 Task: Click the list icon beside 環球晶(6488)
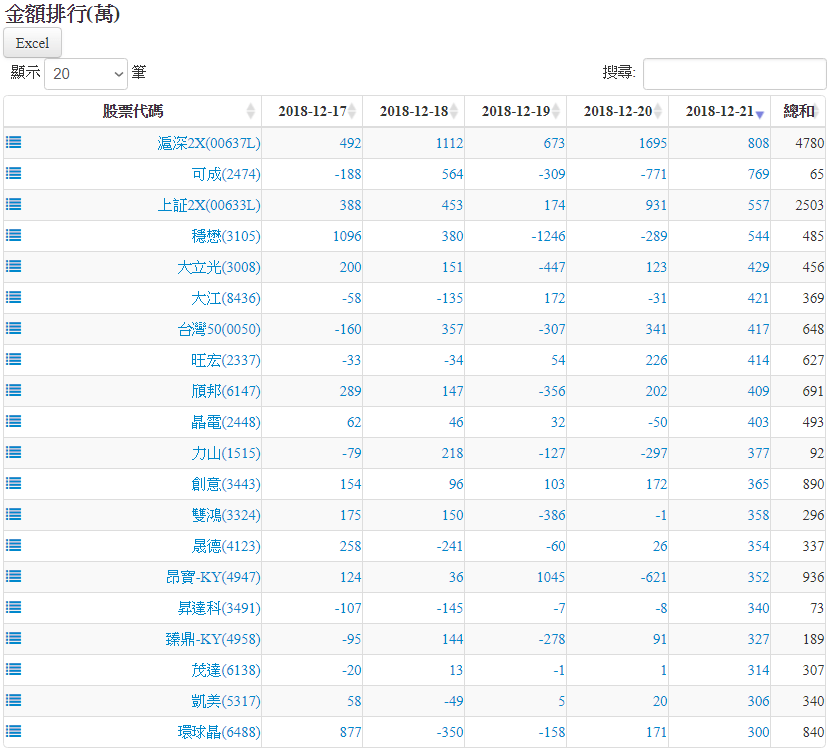(x=14, y=731)
